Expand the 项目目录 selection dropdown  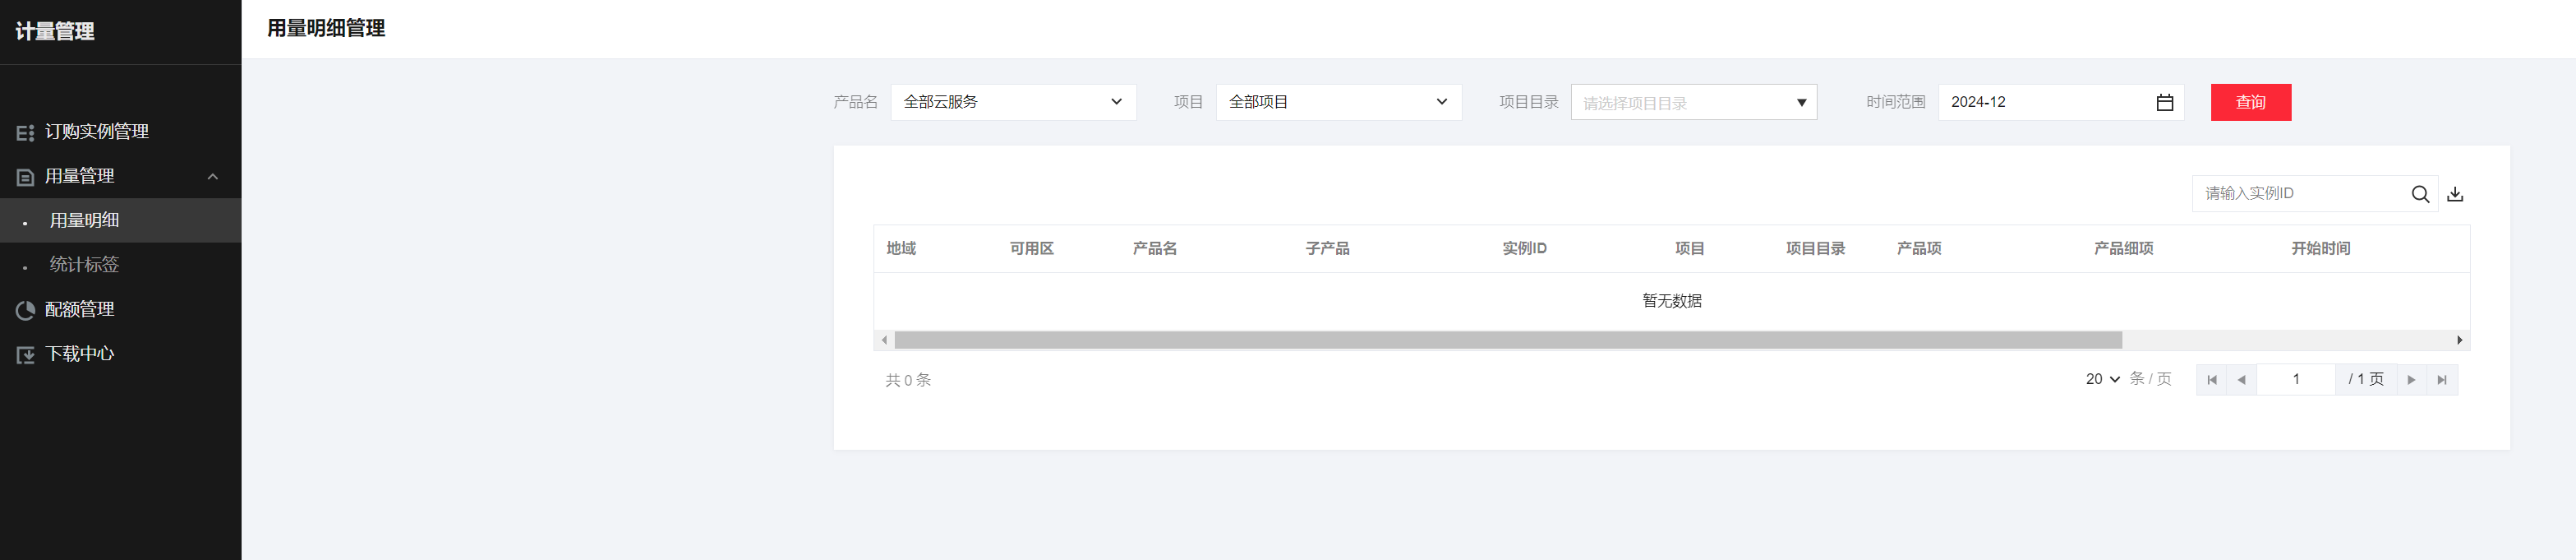click(1692, 103)
